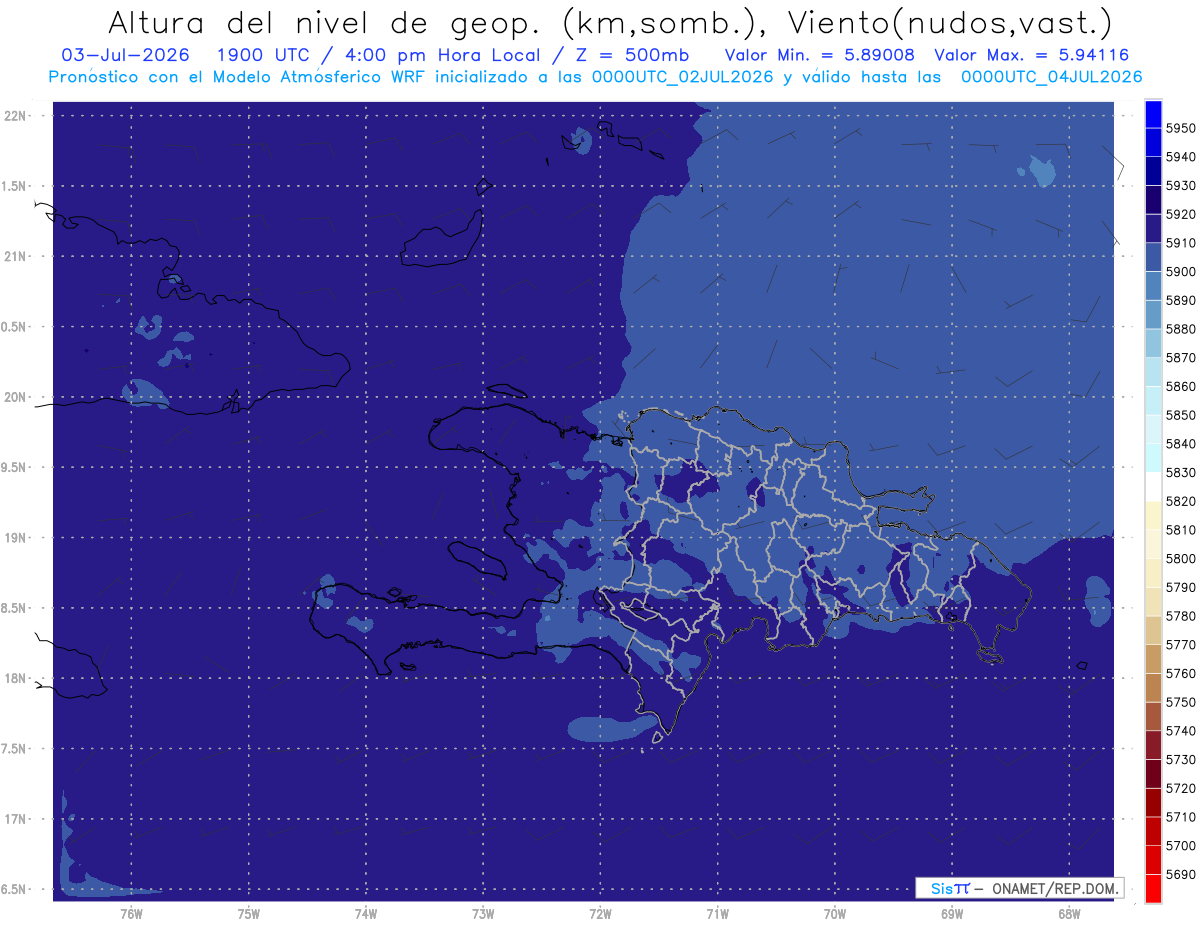Click the '73W' longitude label
Screen dimensions: 1200x927
coord(483,913)
